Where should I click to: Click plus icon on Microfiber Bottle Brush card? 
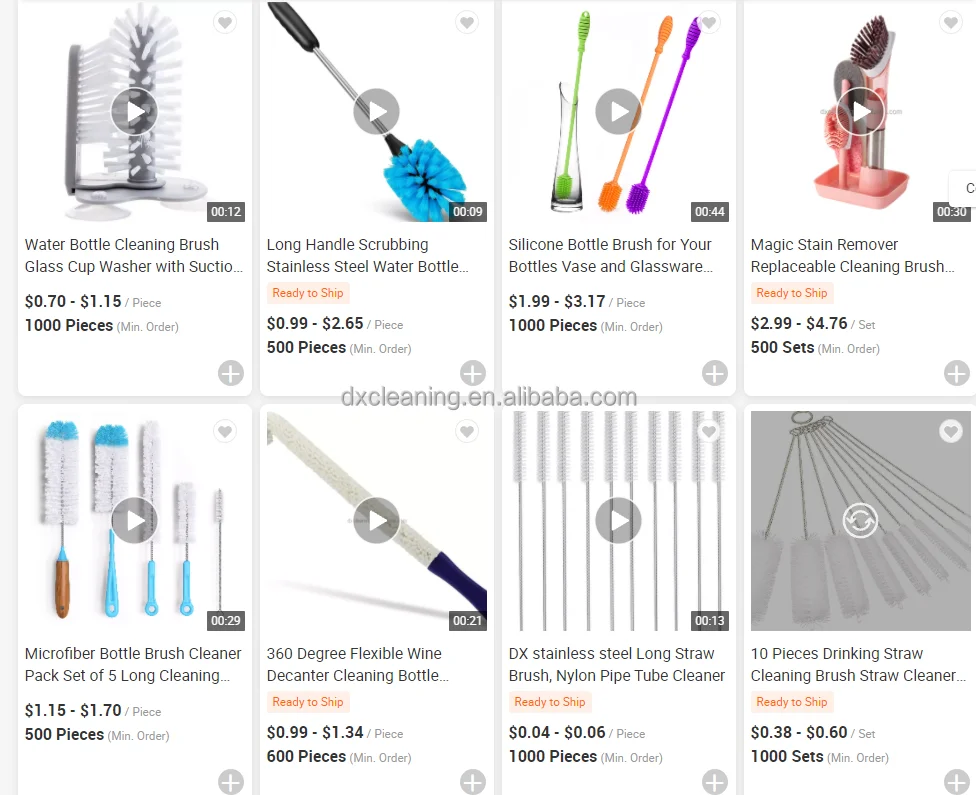[231, 782]
